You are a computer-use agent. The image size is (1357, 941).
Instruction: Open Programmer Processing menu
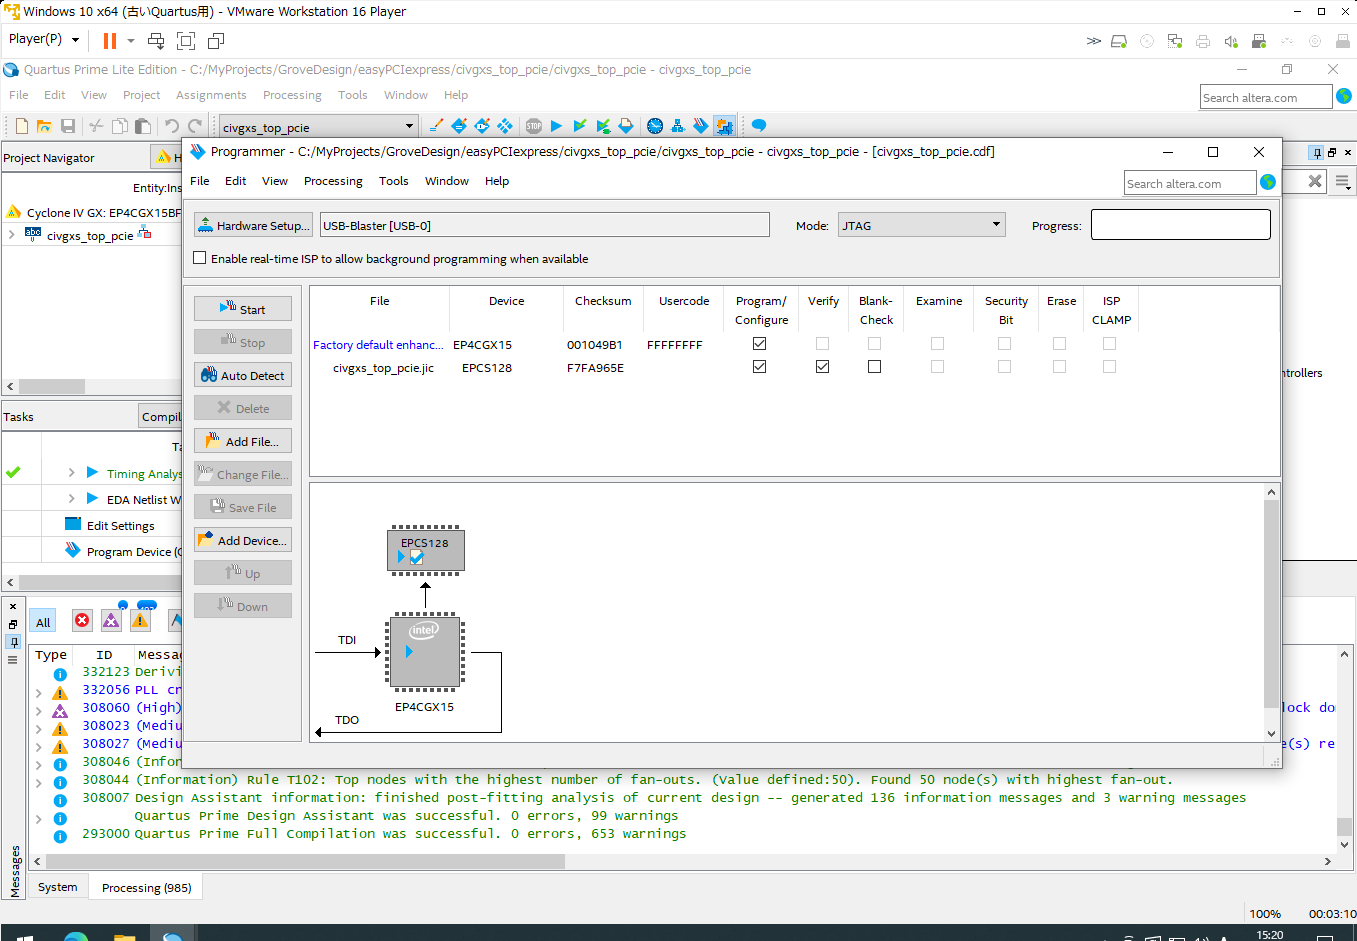(x=333, y=181)
